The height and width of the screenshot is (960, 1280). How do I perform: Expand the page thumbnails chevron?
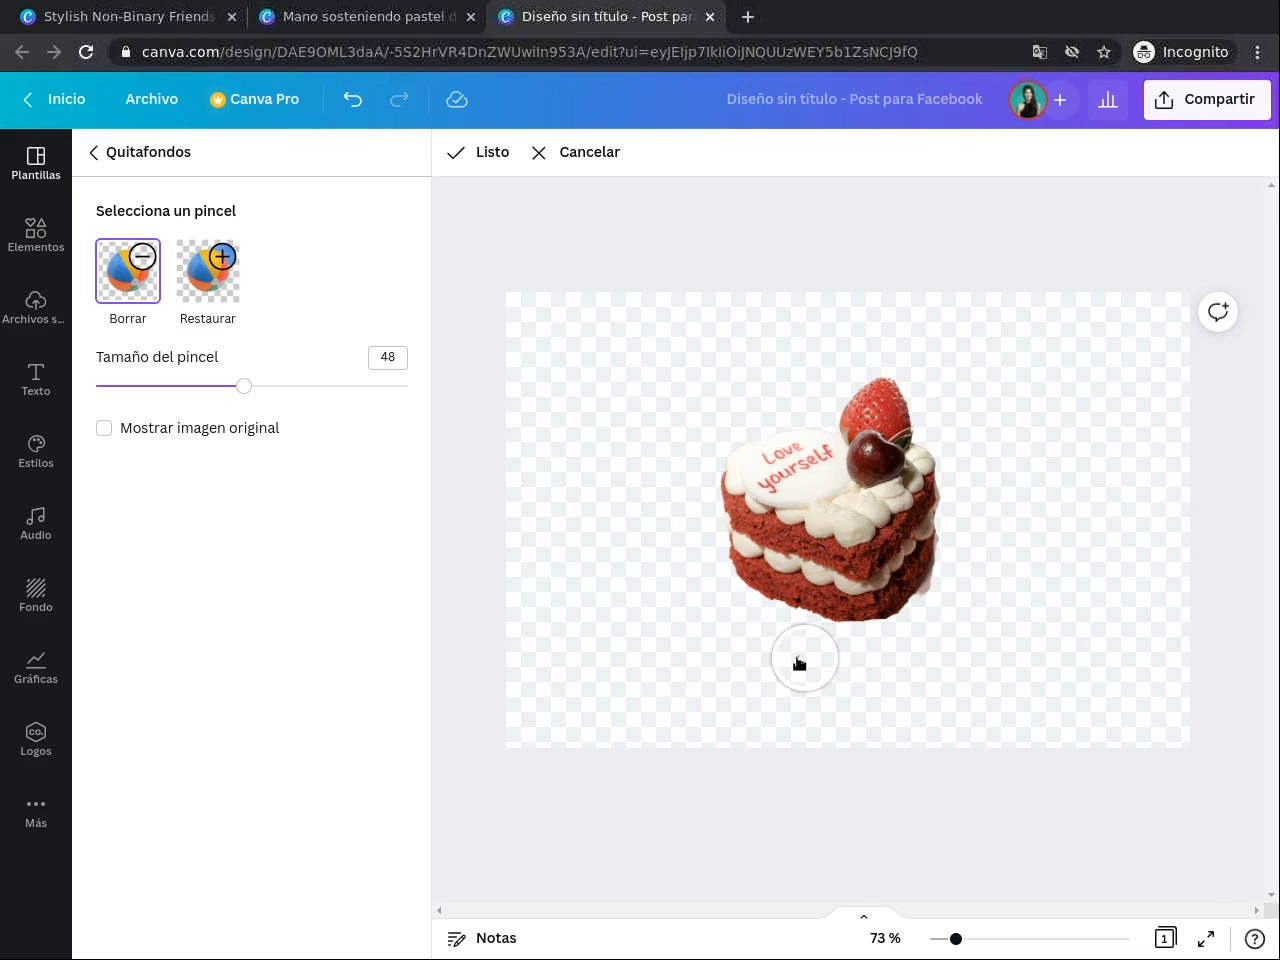(x=864, y=916)
